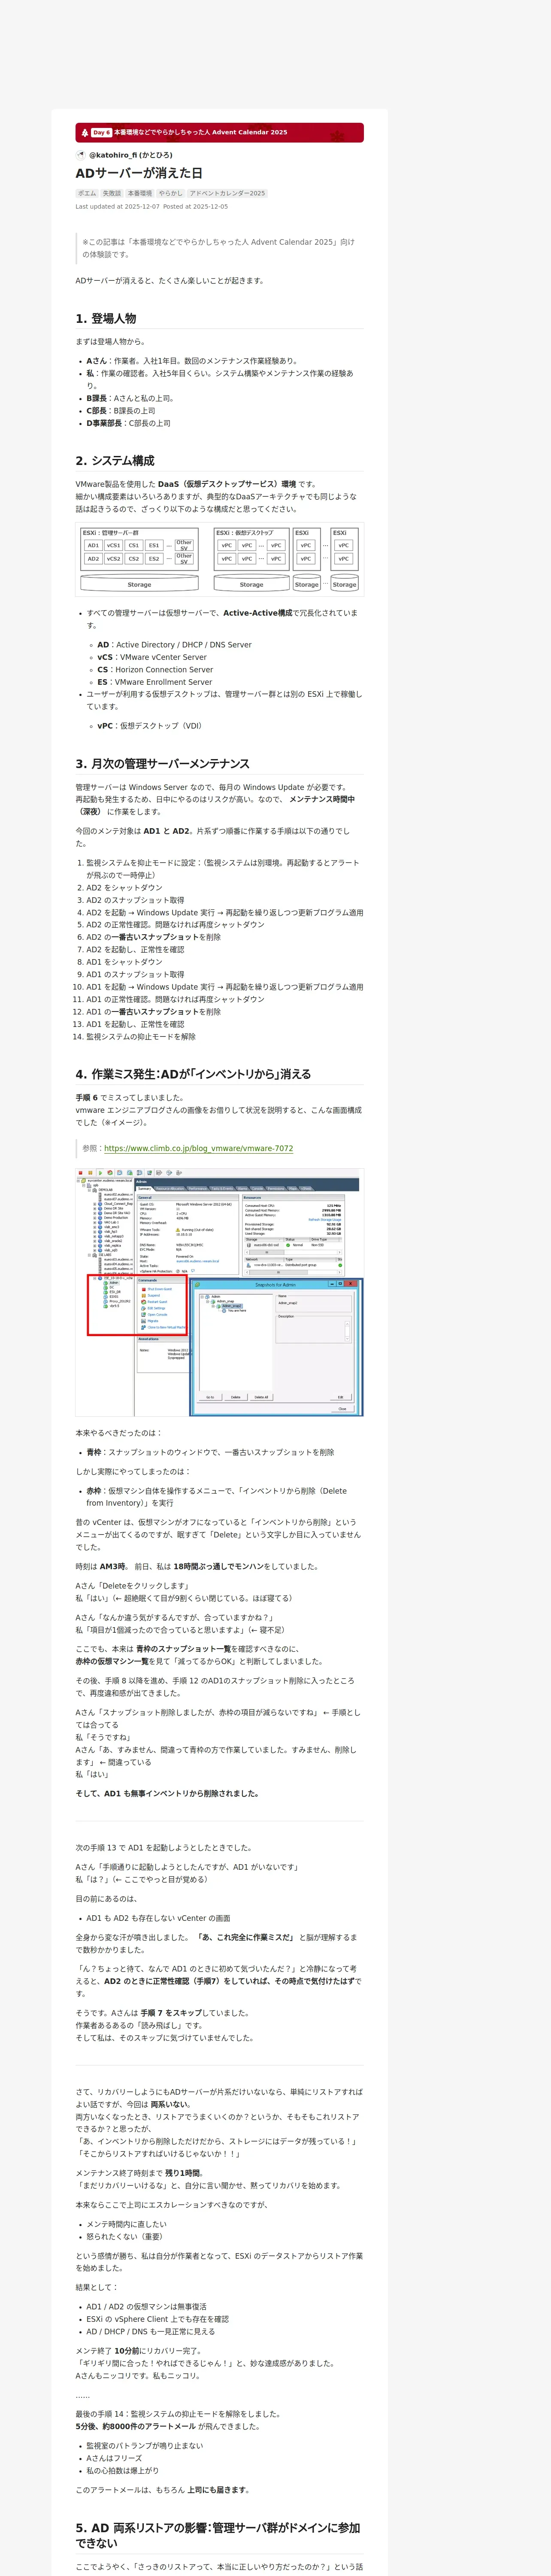Click the ADサーバーが消えた日 article title
The width and height of the screenshot is (551, 2576).
coord(139,173)
